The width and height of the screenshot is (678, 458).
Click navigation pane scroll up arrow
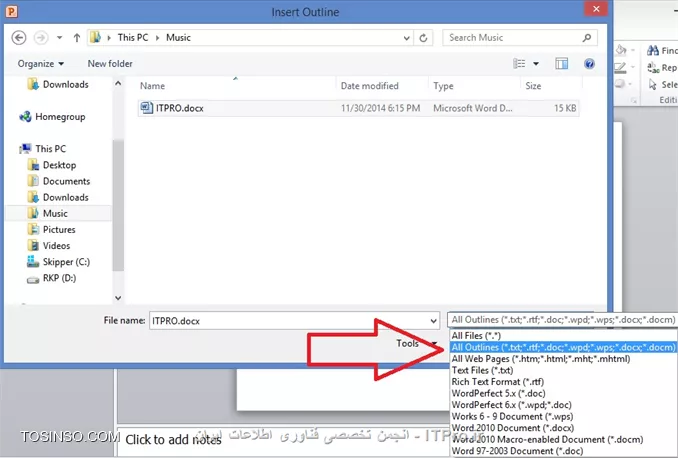point(118,83)
